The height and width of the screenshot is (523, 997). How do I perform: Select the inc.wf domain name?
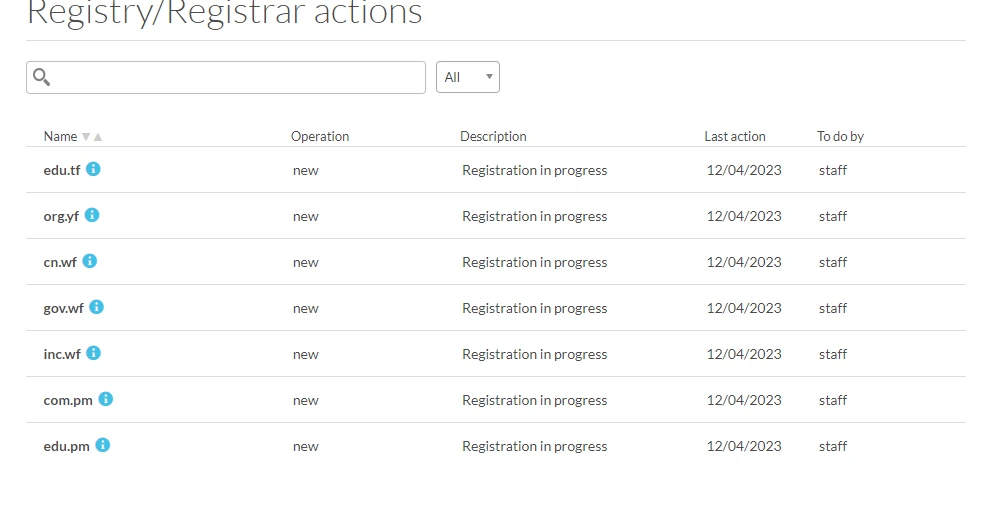point(62,354)
